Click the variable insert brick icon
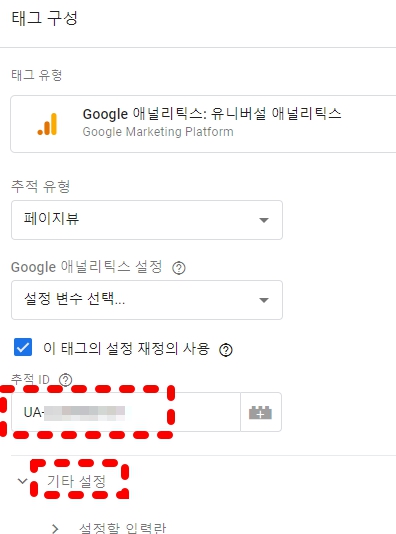Viewport: 396px width, 534px height. coord(260,412)
